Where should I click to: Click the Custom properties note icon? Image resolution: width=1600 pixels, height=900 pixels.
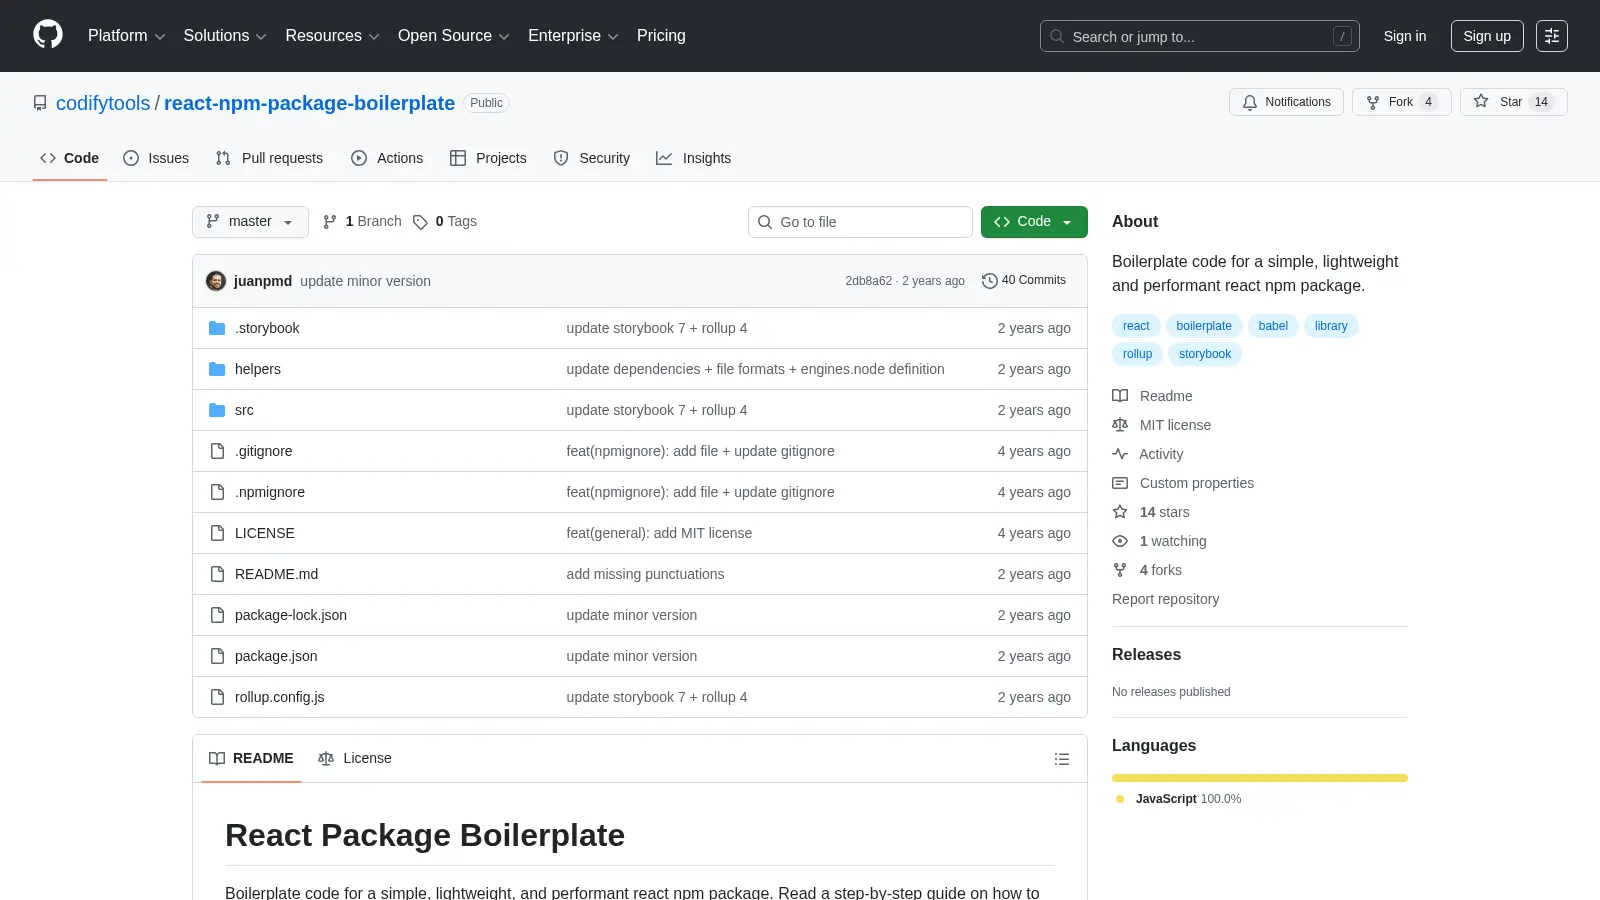pyautogui.click(x=1120, y=483)
